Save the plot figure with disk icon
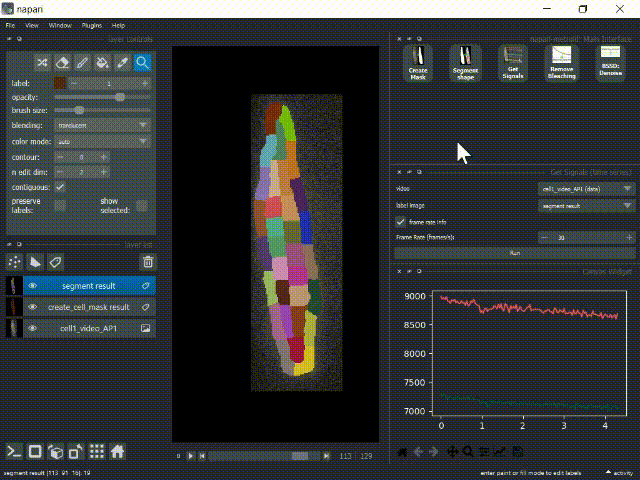 [x=518, y=452]
